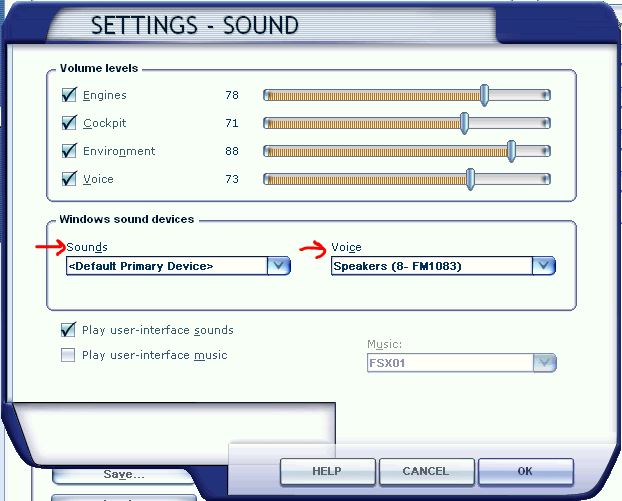622x501 pixels.
Task: Click the CANCEL button
Action: (426, 472)
